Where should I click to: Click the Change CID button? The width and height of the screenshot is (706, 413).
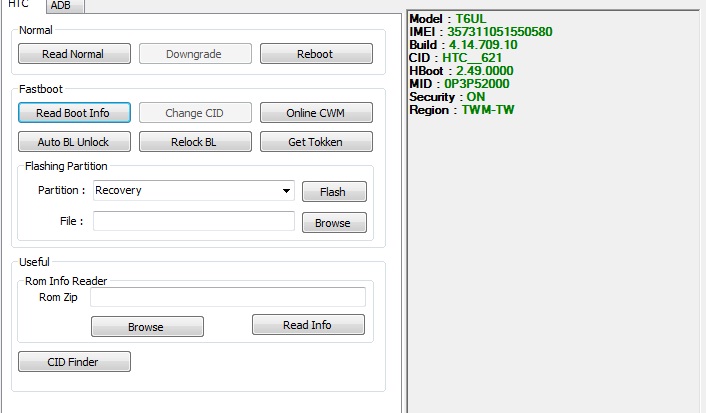point(195,113)
